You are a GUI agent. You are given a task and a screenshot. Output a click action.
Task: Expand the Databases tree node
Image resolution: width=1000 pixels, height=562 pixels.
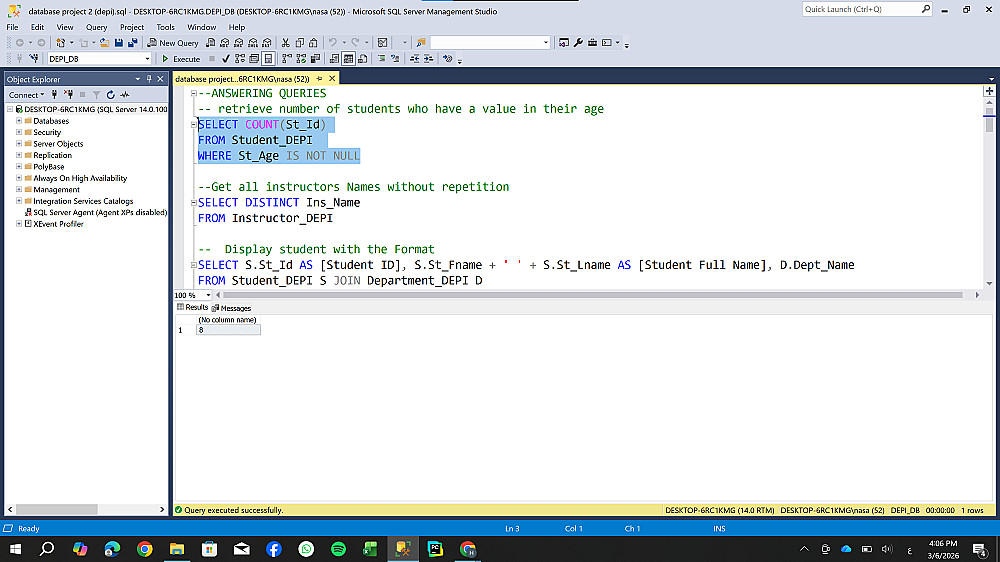[18, 121]
